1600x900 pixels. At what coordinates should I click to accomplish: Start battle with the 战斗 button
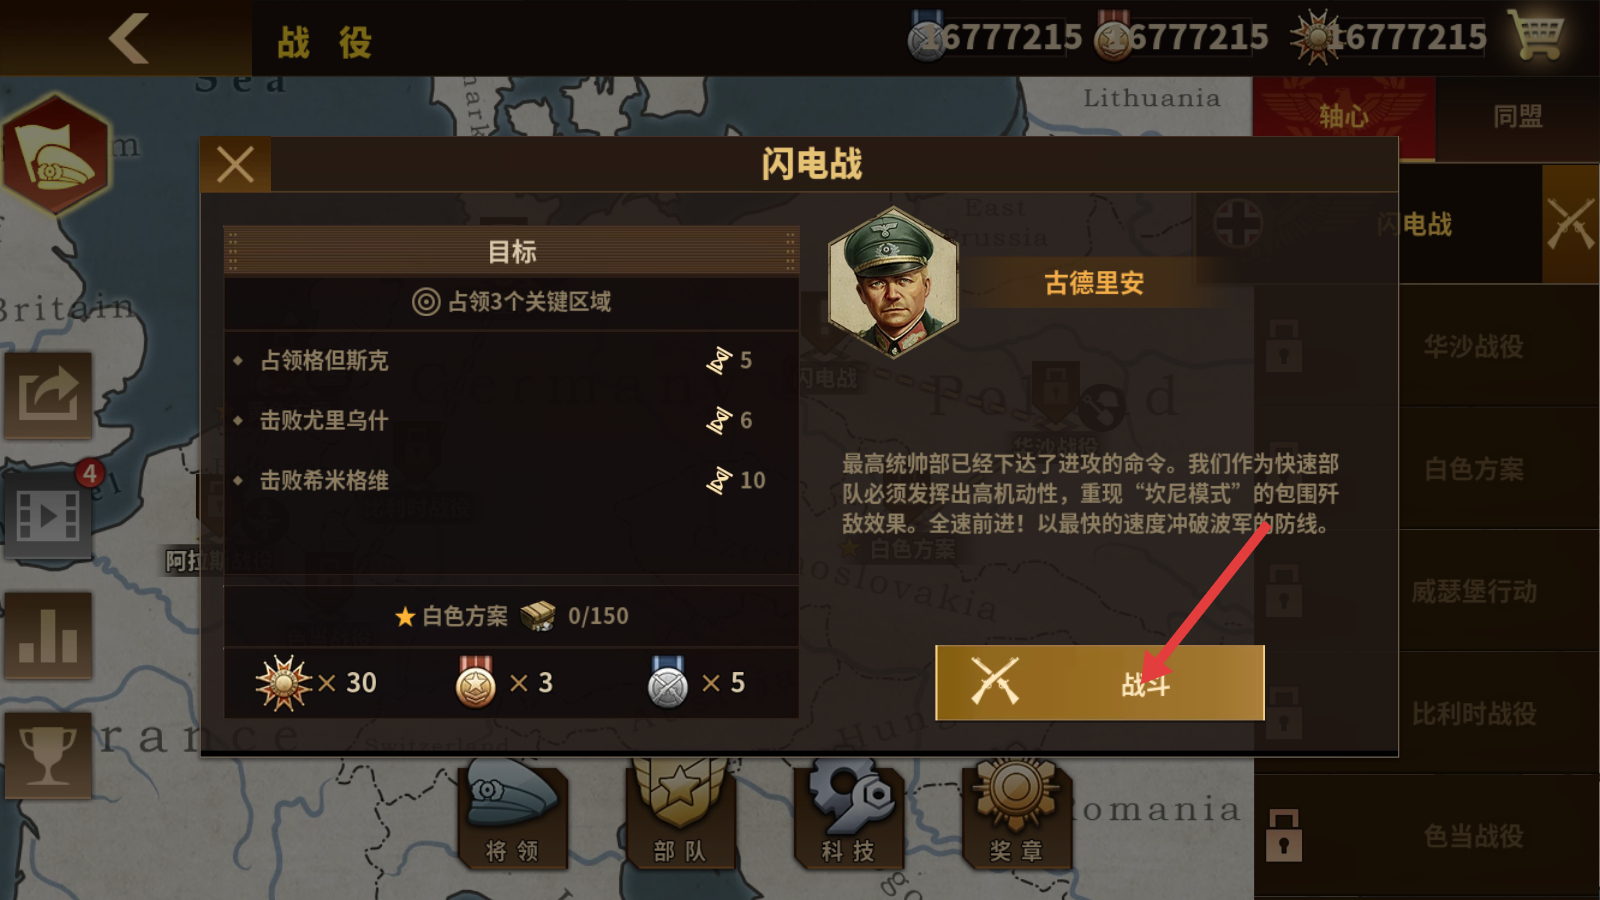[1100, 683]
